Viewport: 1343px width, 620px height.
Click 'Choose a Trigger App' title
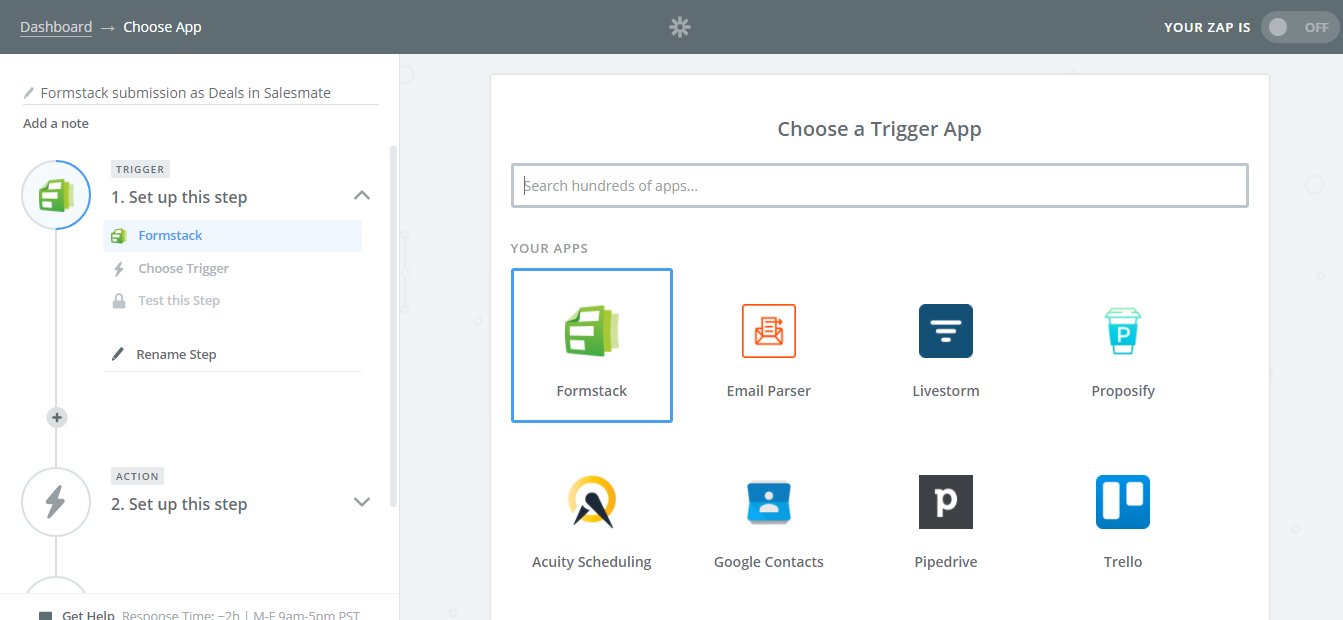click(880, 129)
